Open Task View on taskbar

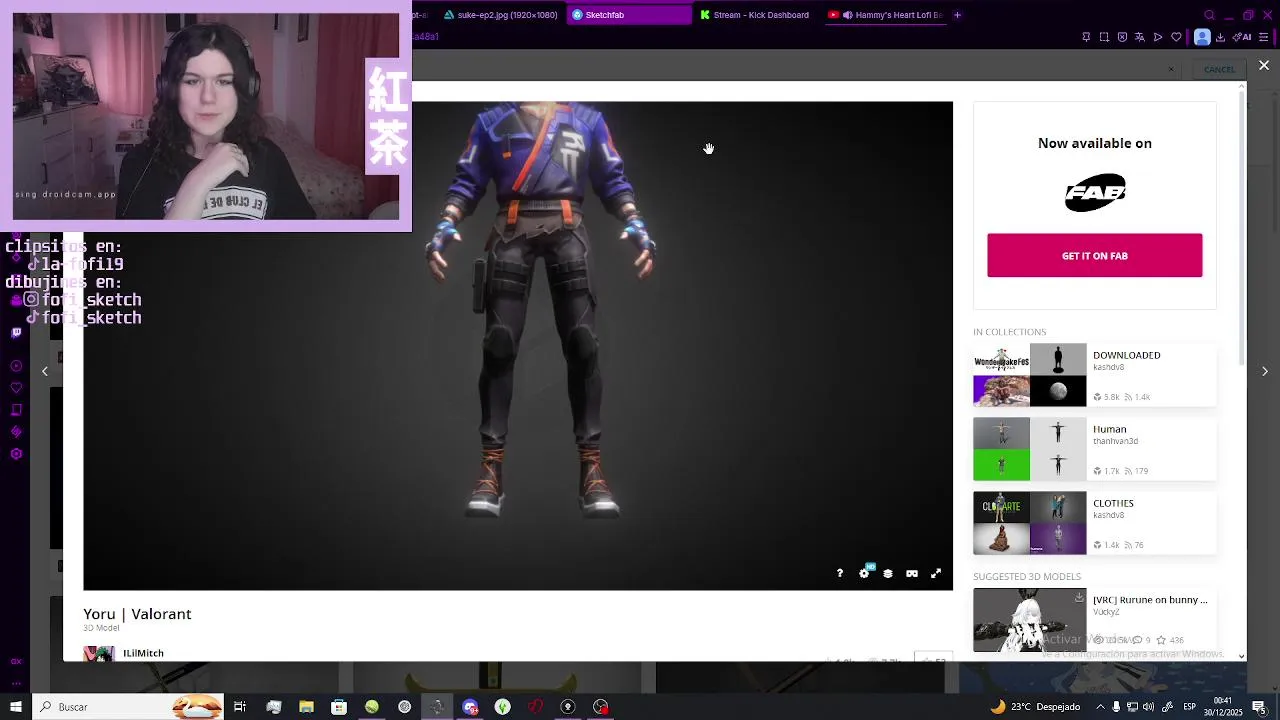click(240, 707)
